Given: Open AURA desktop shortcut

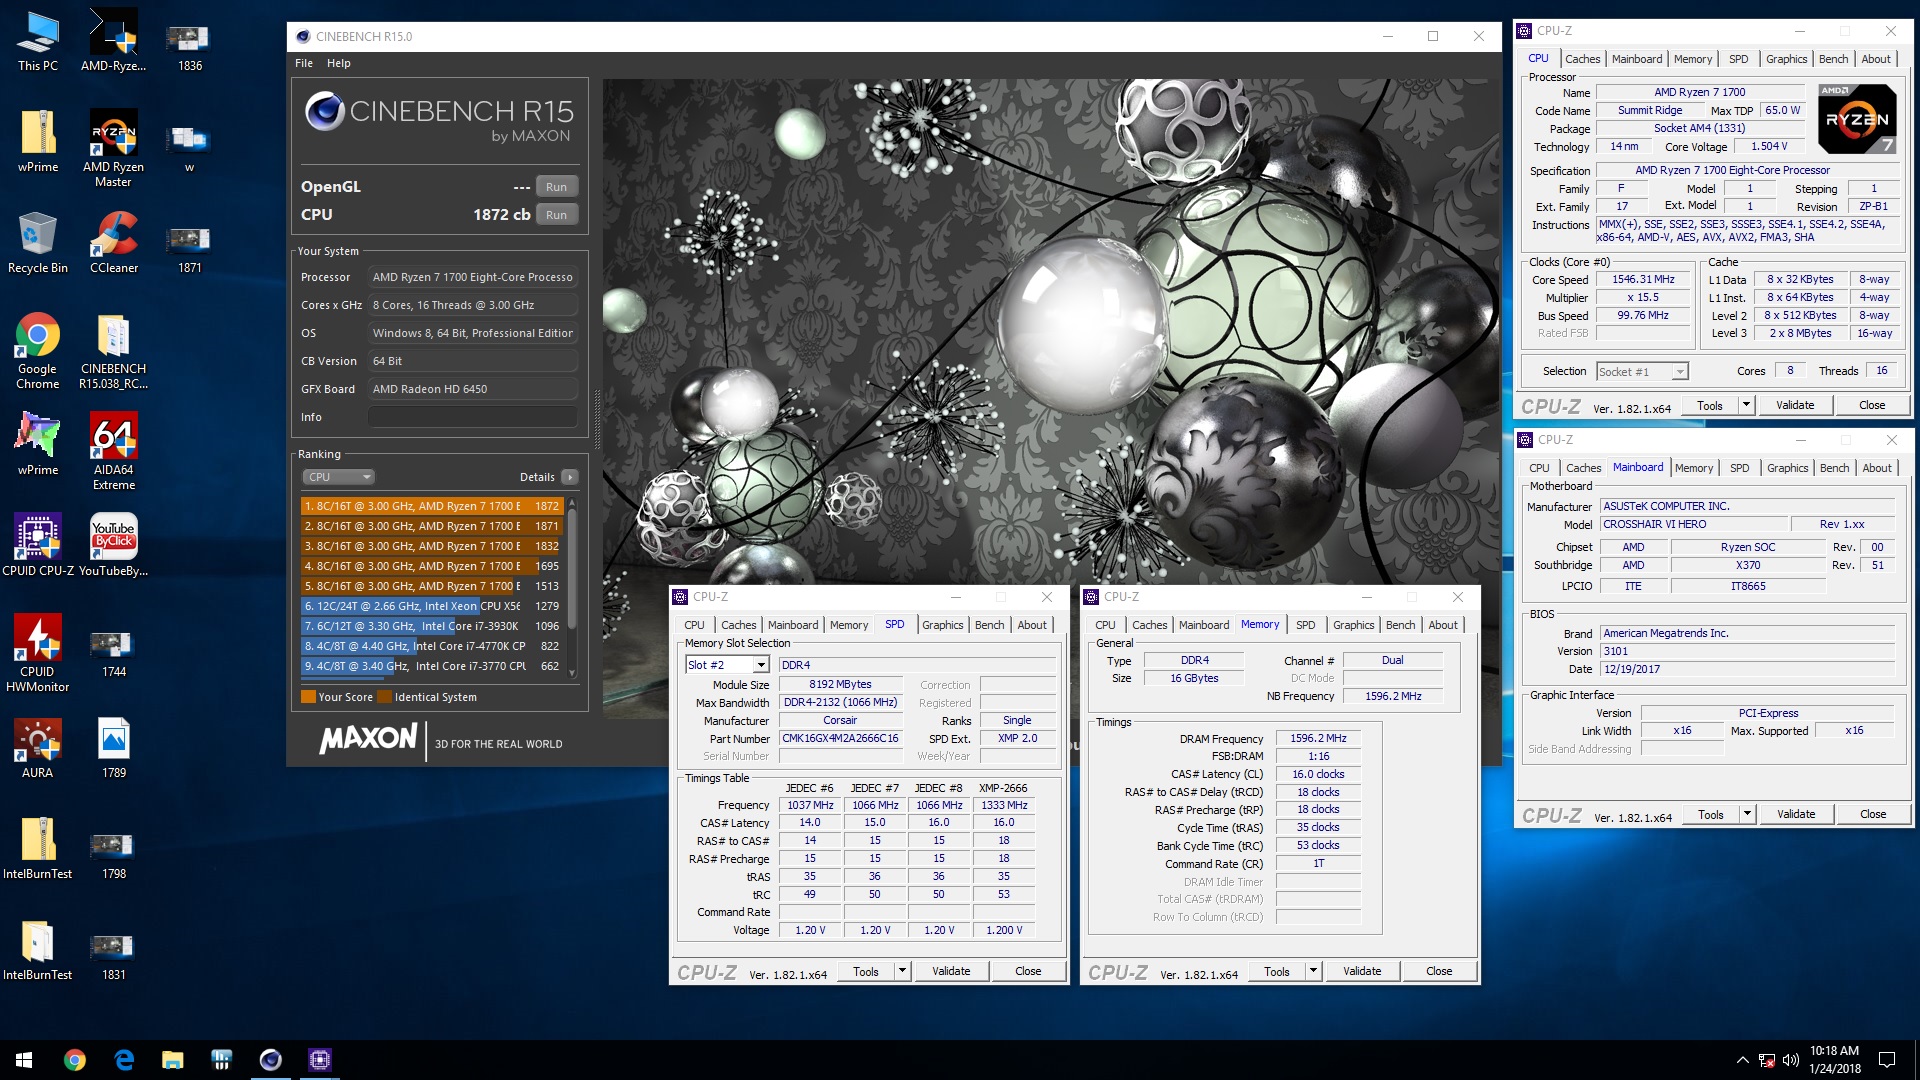Looking at the screenshot, I should [38, 748].
